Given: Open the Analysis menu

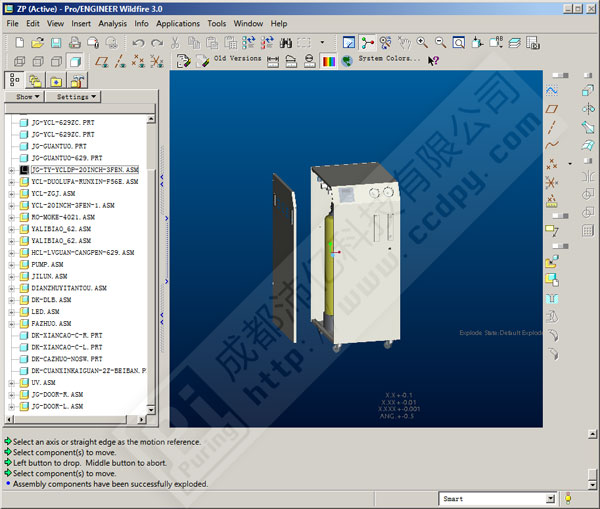Looking at the screenshot, I should click(112, 24).
